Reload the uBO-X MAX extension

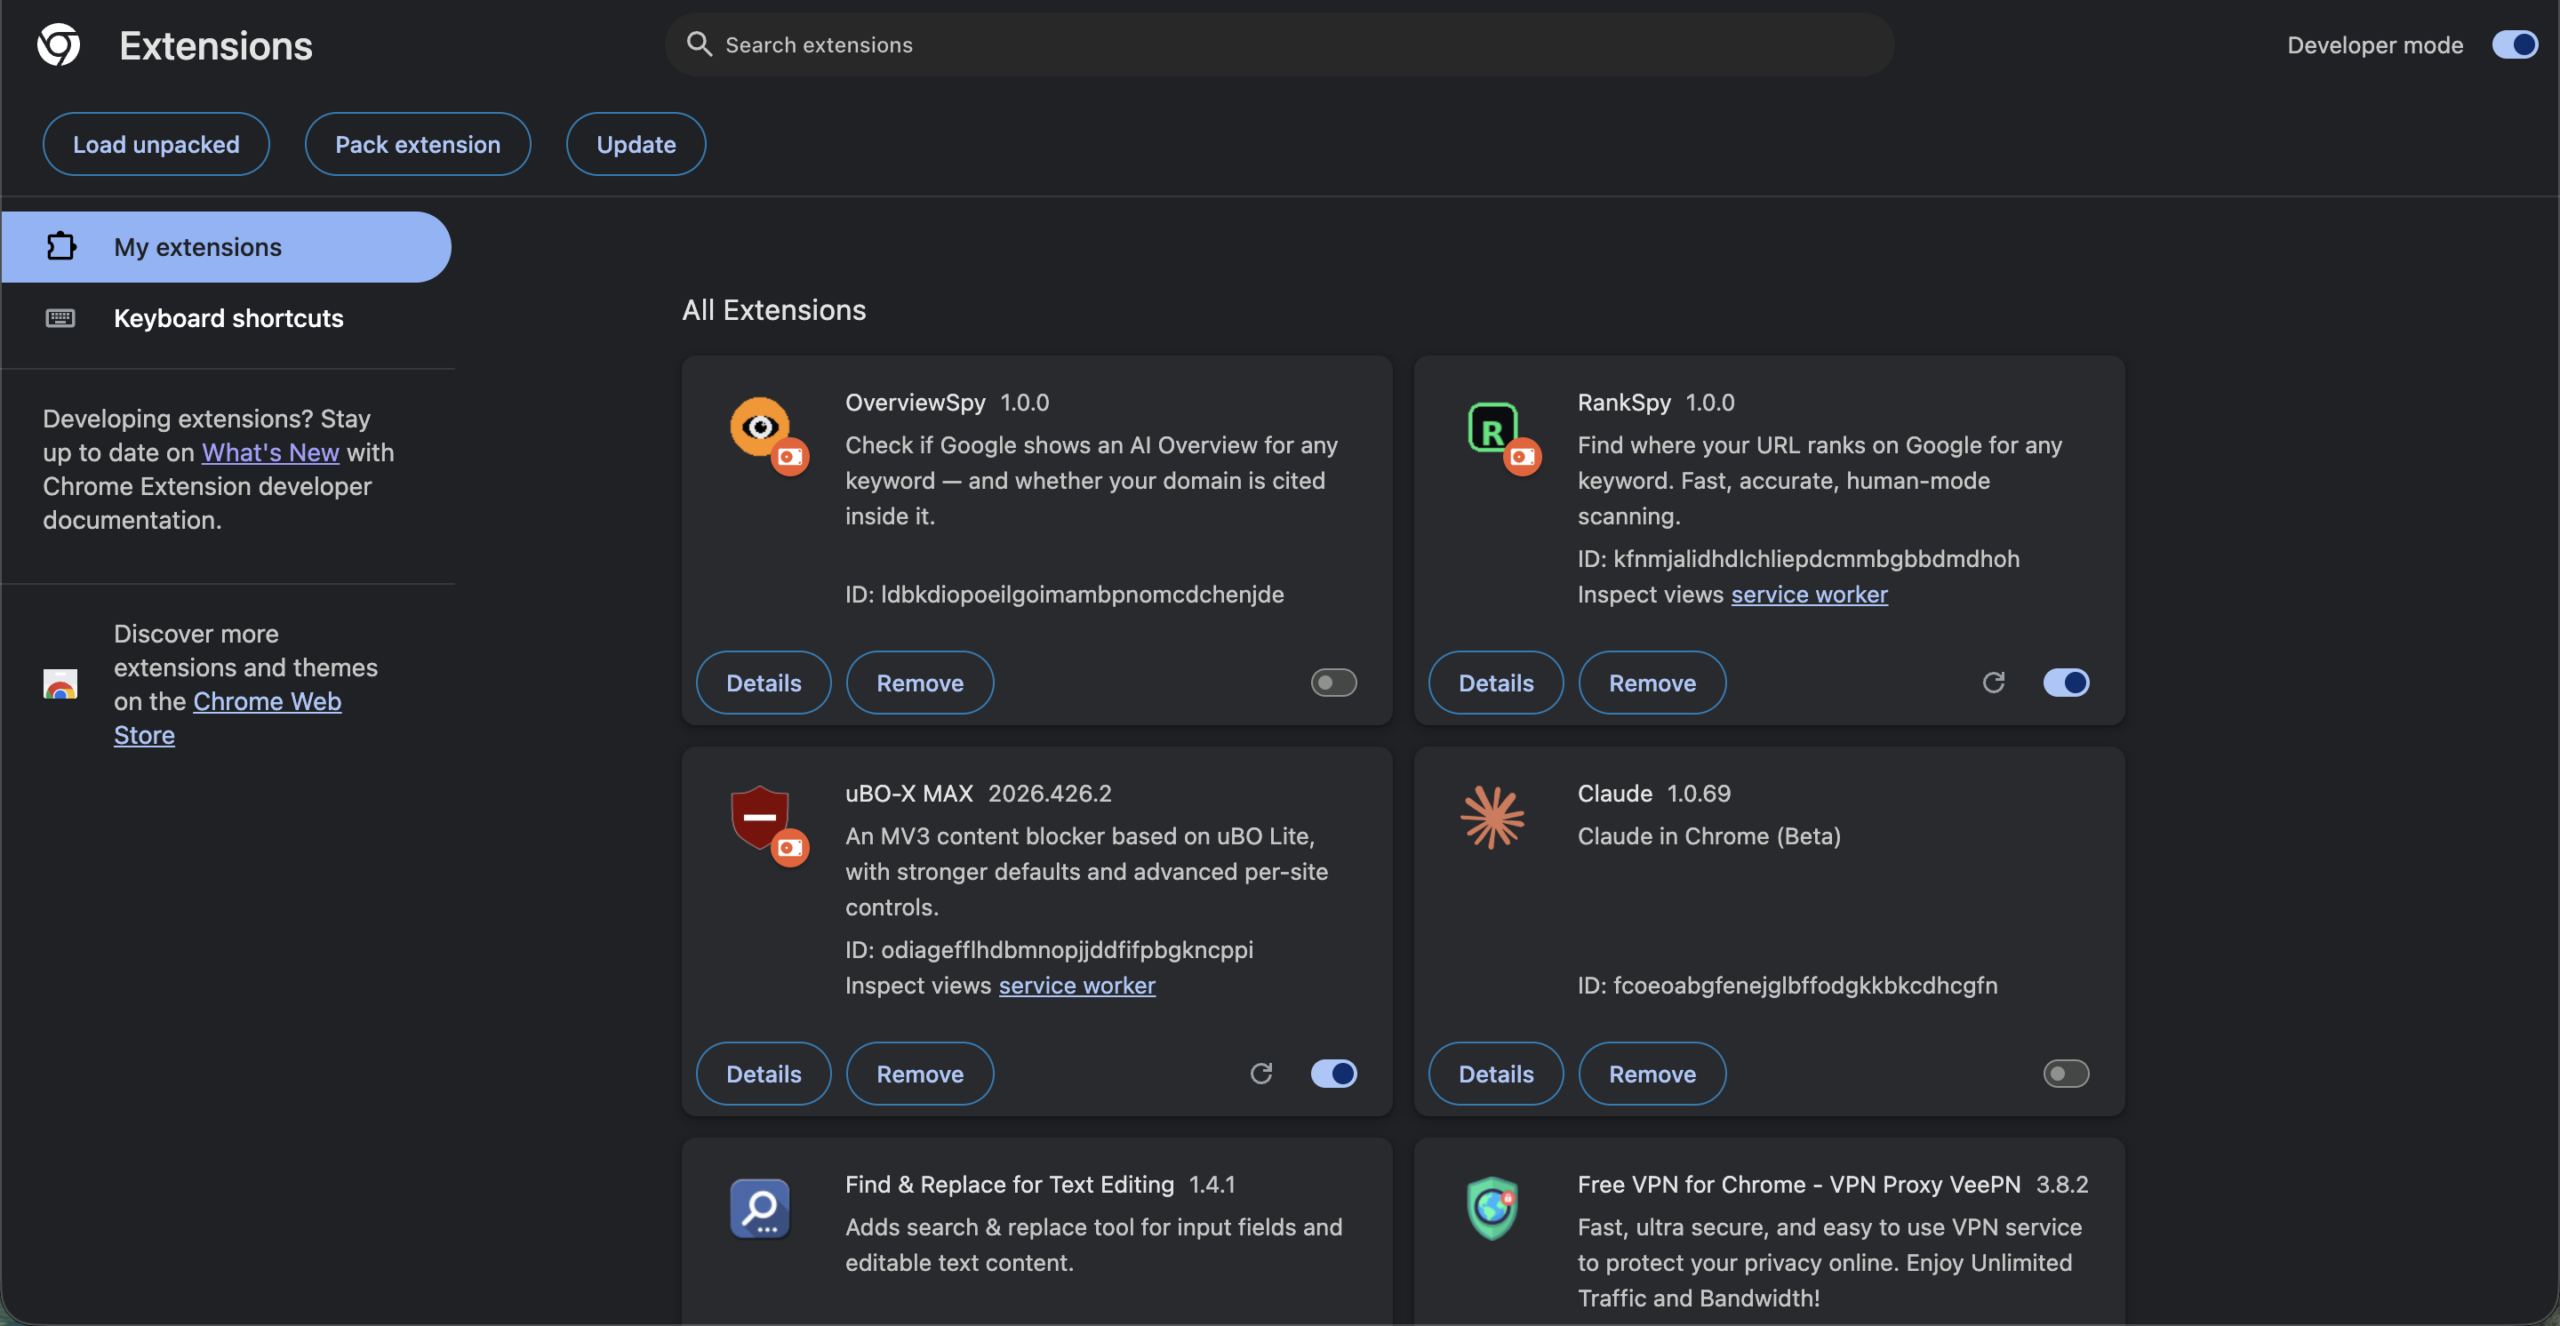(x=1261, y=1073)
